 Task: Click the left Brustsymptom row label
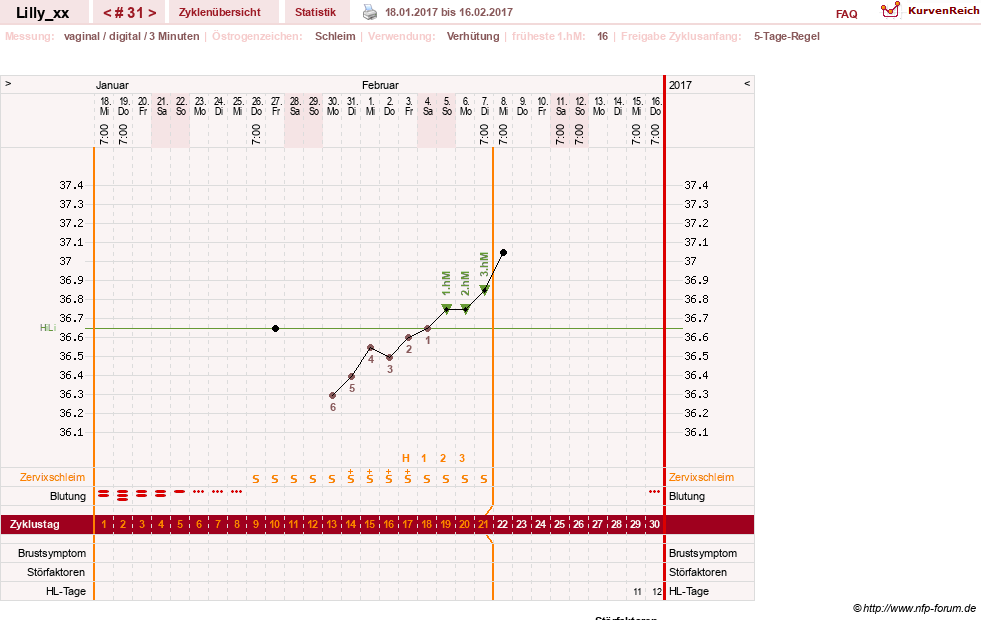(x=52, y=553)
